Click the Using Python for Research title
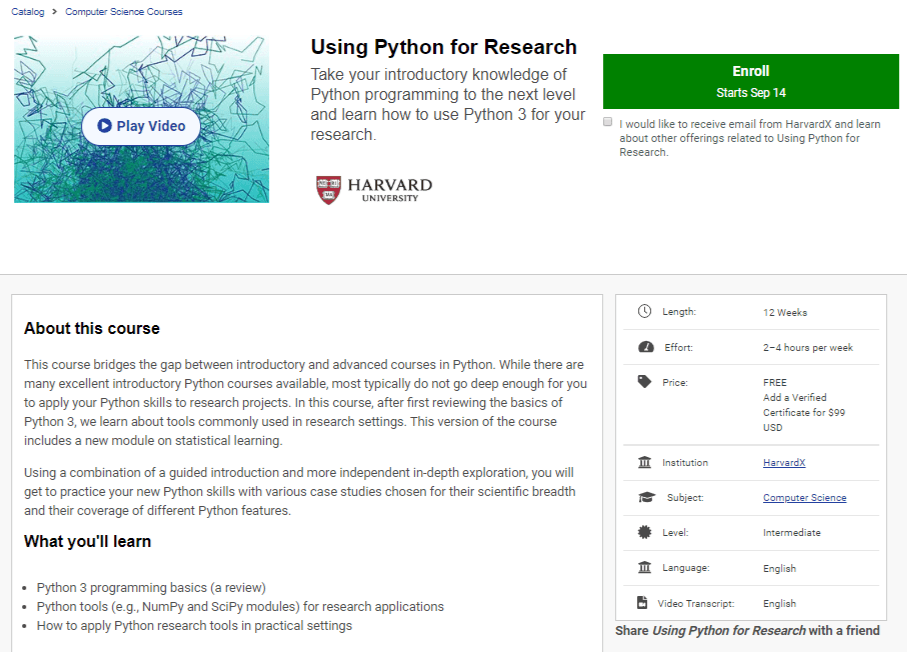 point(443,47)
